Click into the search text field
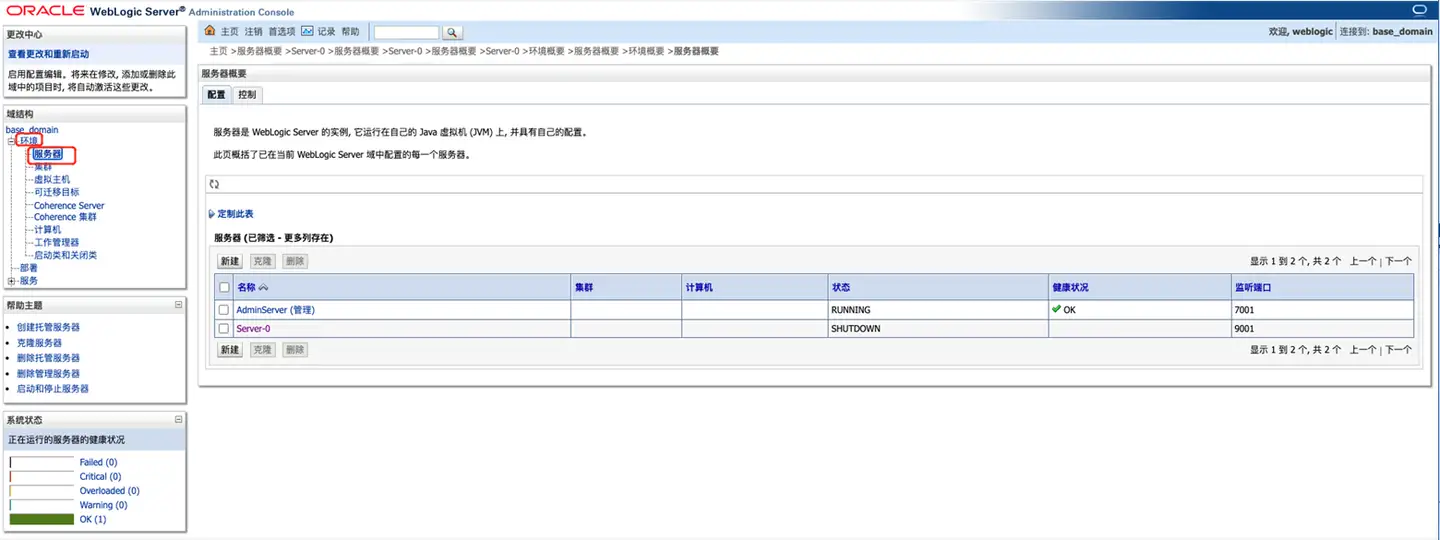 405,33
